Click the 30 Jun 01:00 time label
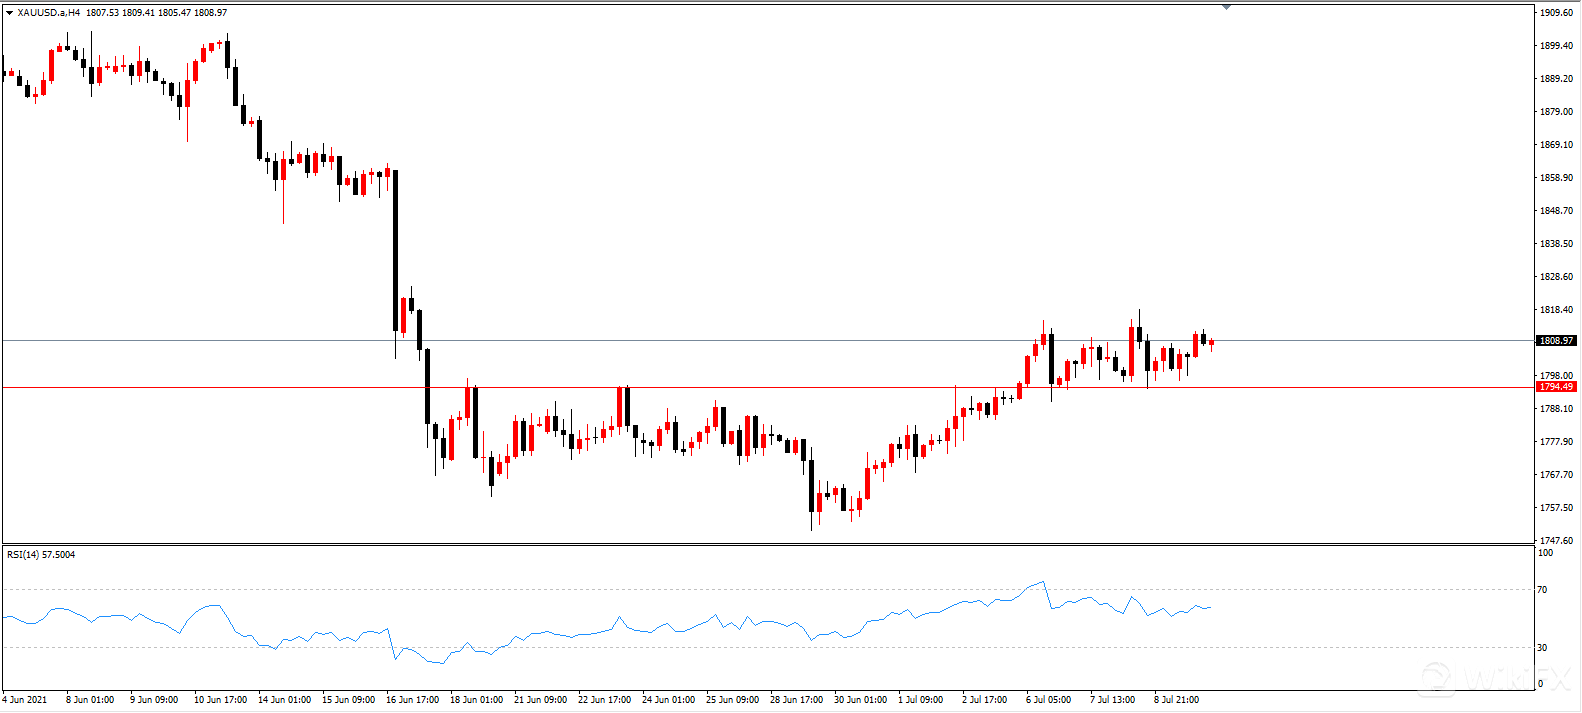Viewport: 1582px width, 713px height. tap(860, 700)
